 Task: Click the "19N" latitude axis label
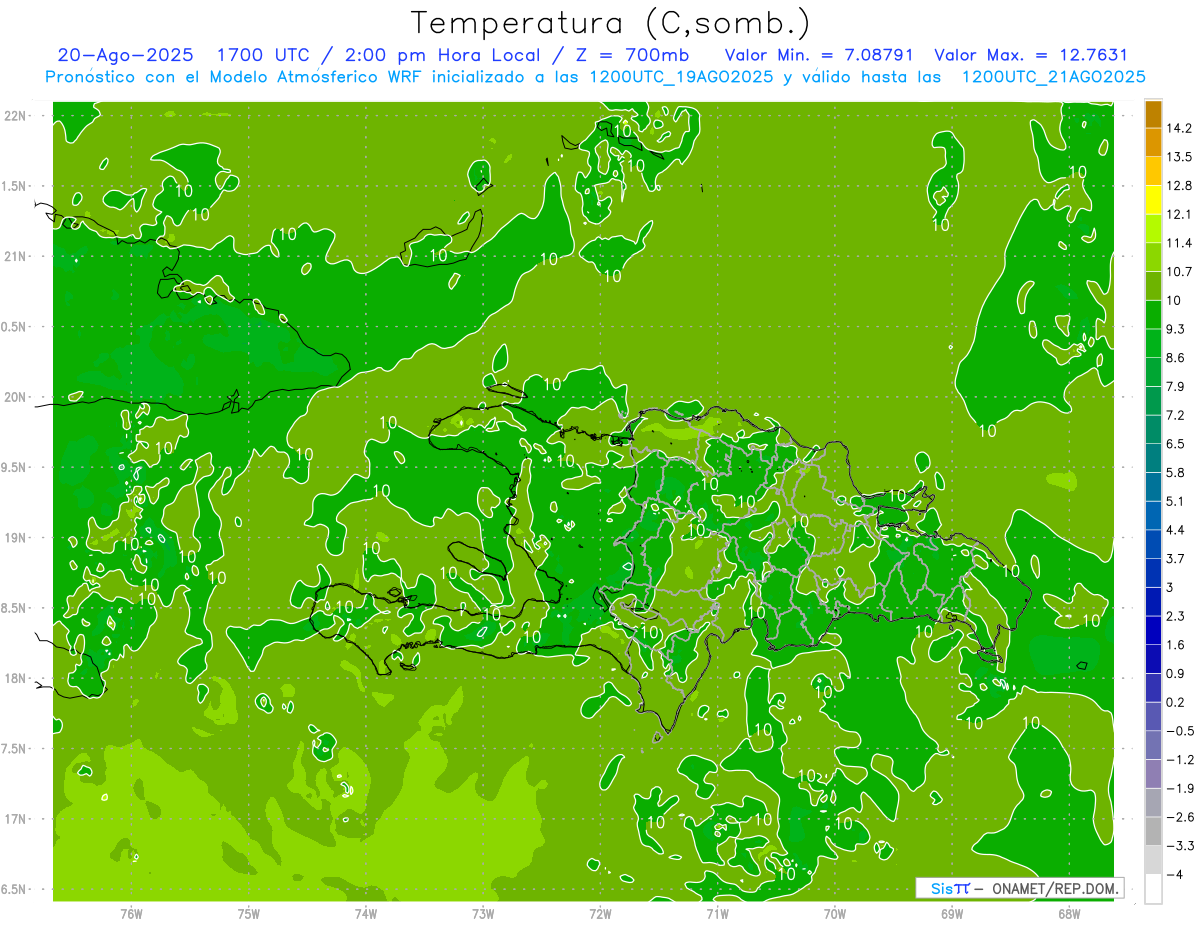click(16, 538)
